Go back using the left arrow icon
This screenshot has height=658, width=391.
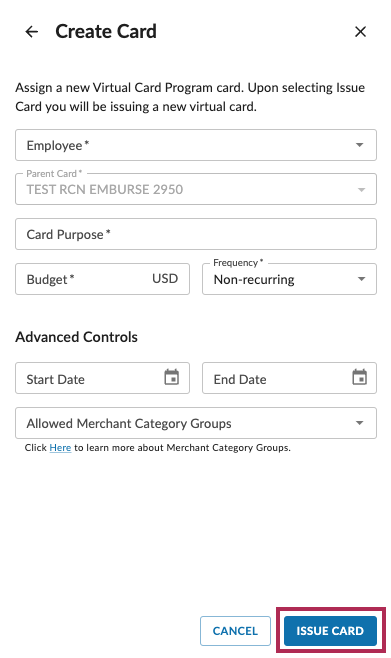(x=32, y=32)
